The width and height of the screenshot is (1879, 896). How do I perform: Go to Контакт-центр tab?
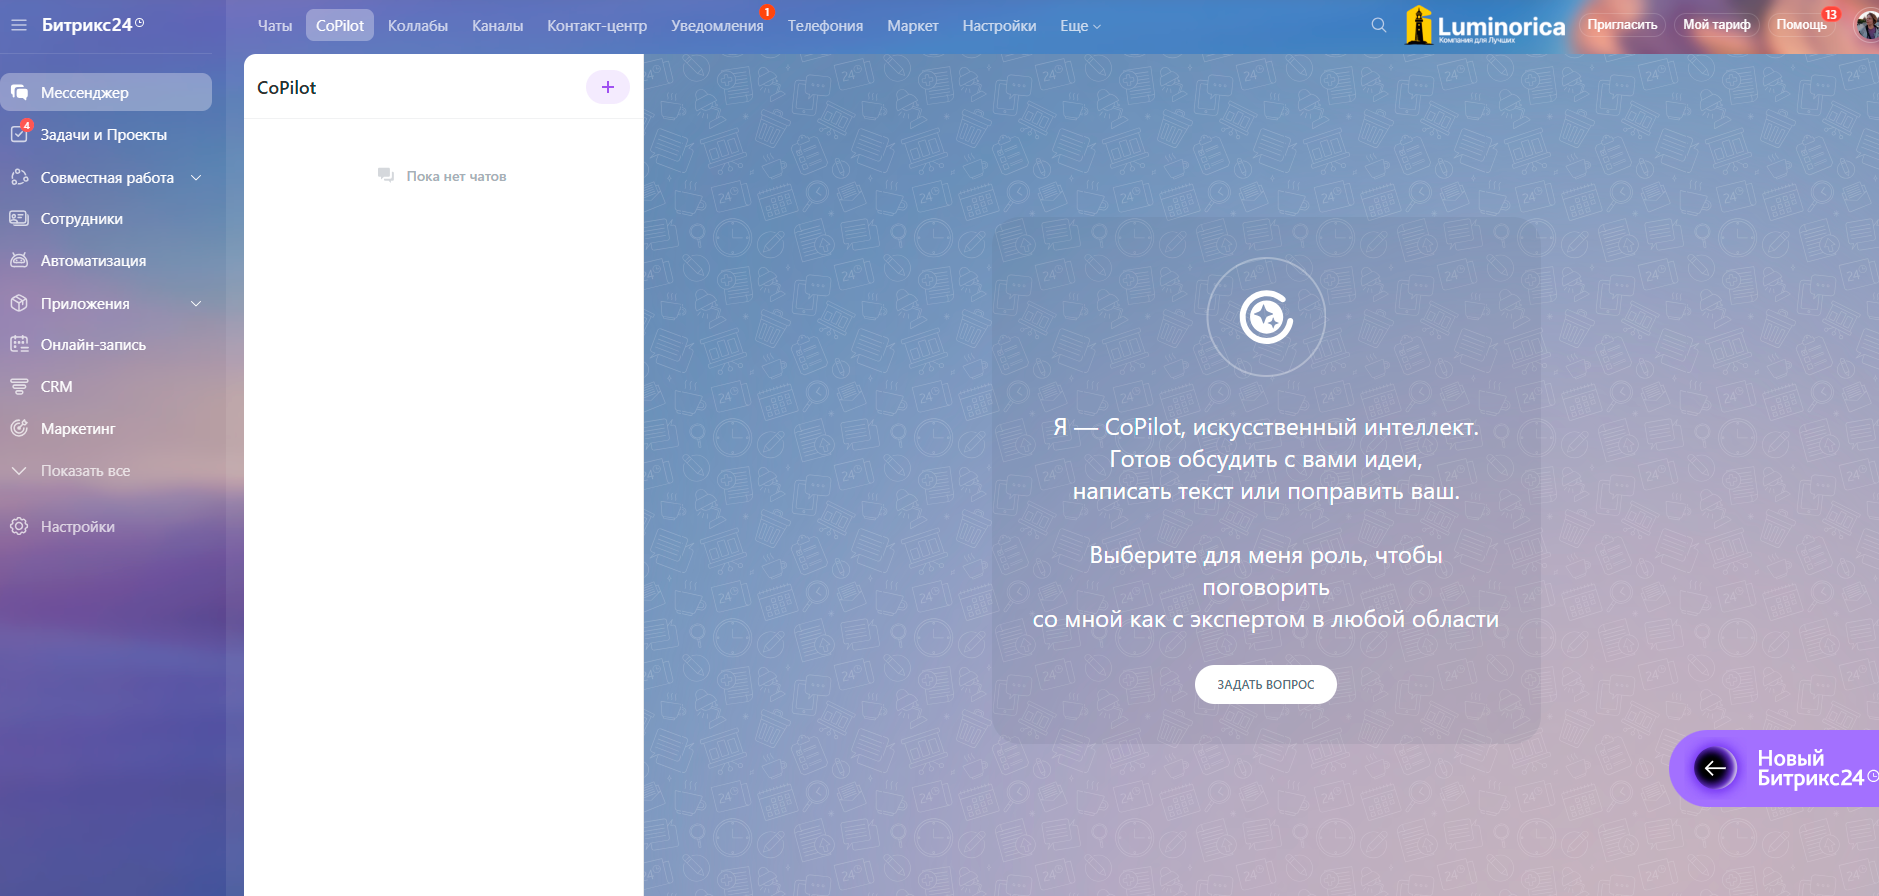pyautogui.click(x=597, y=26)
